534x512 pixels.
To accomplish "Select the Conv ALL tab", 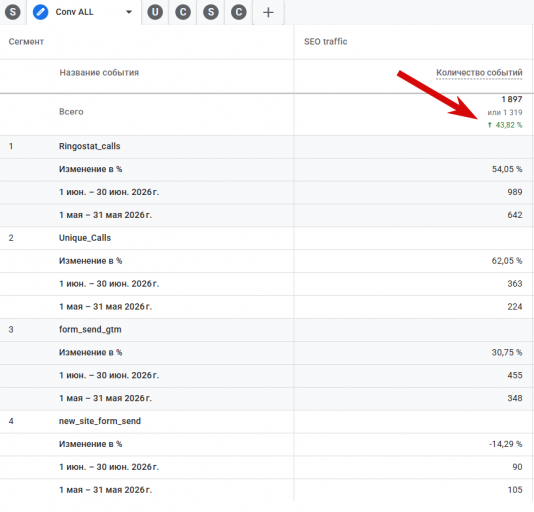I will click(84, 12).
